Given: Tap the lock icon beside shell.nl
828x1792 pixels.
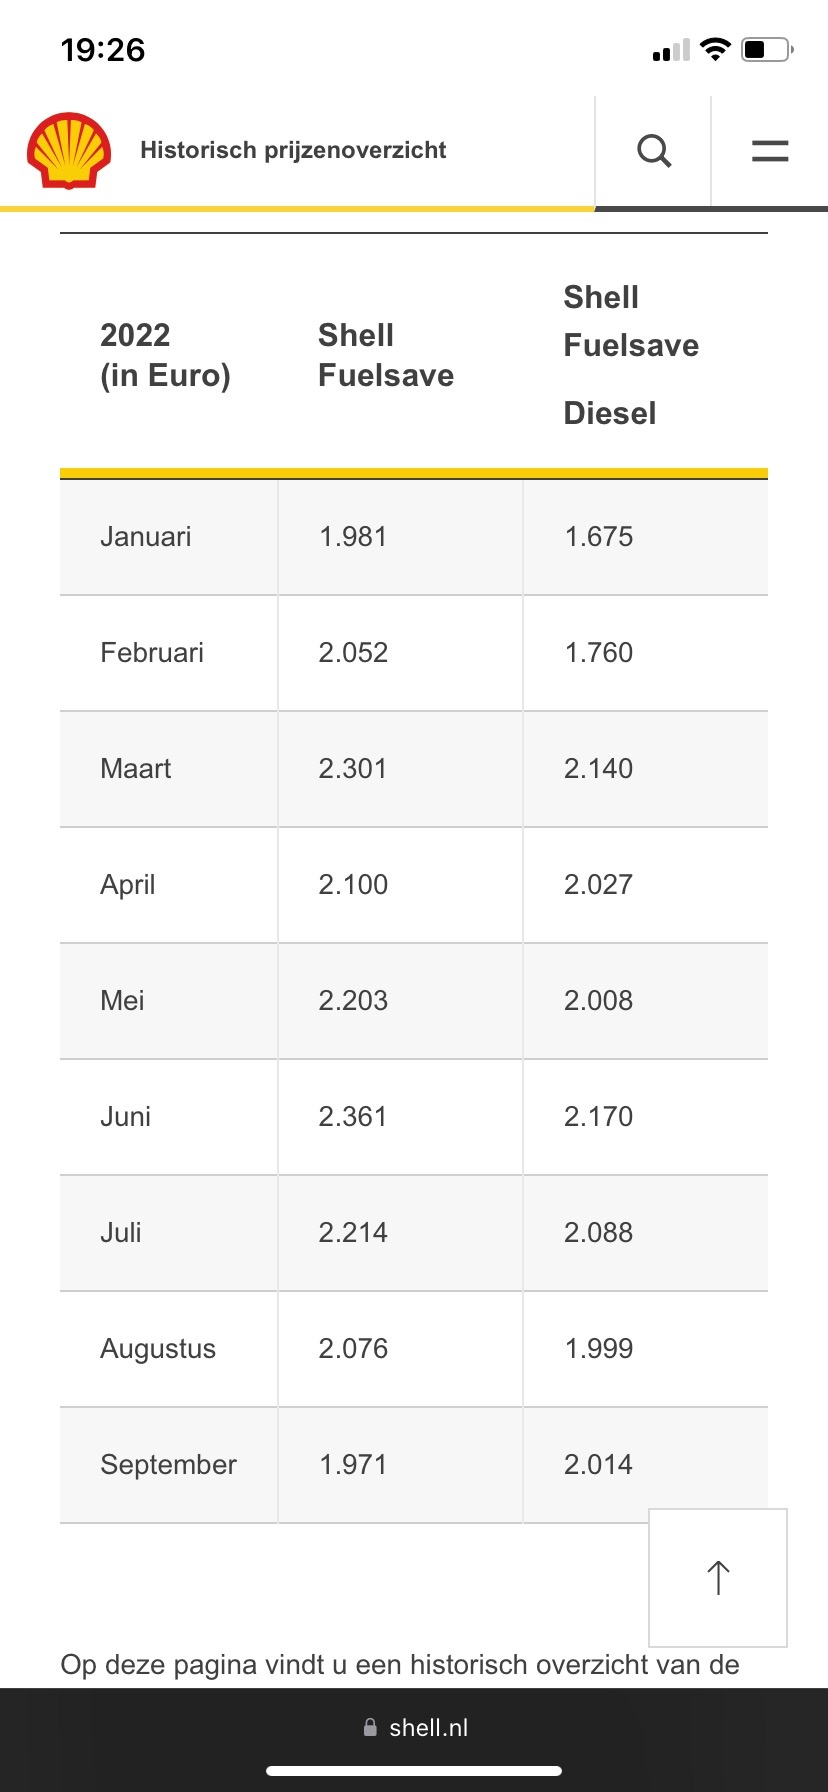Looking at the screenshot, I should pyautogui.click(x=371, y=1727).
